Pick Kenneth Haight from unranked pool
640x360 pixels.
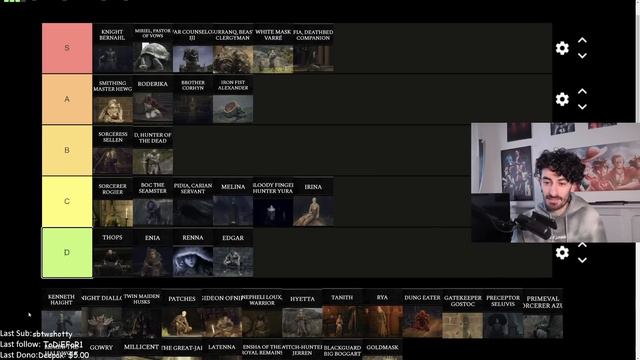pos(61,313)
